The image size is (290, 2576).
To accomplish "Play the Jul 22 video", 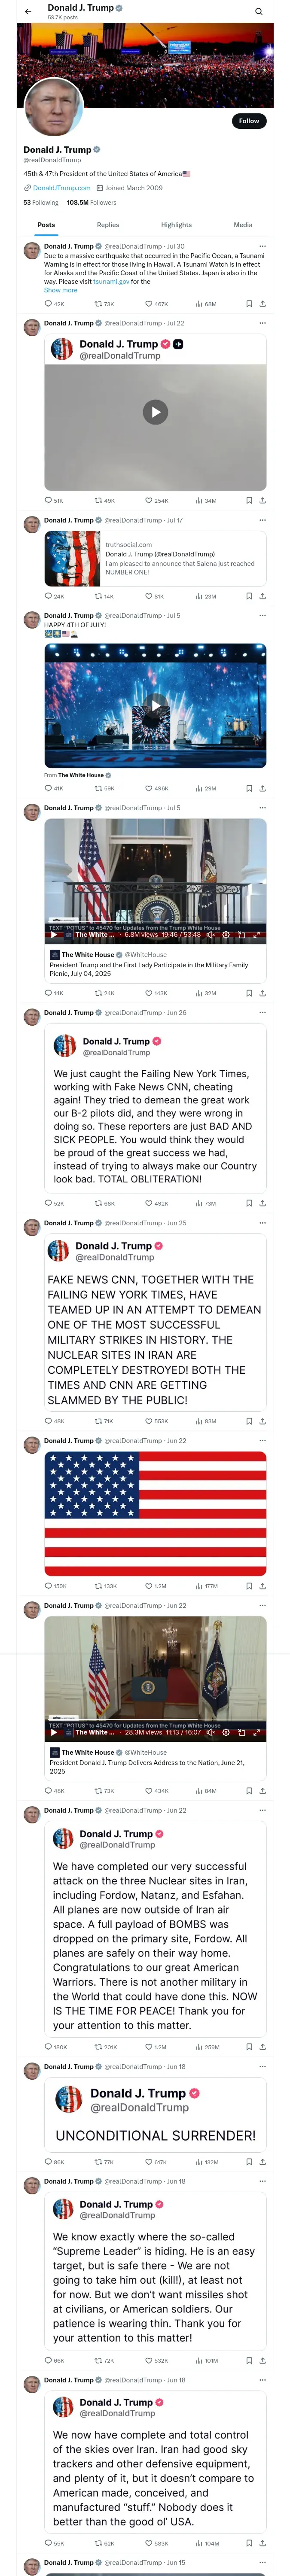I will point(155,412).
